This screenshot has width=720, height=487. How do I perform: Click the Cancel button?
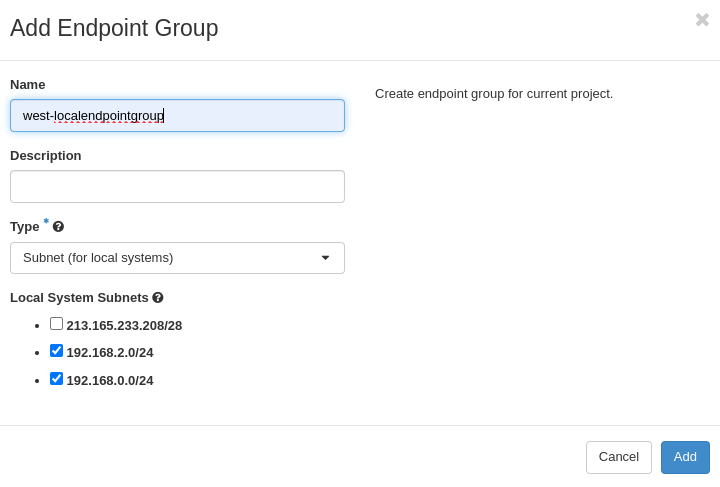click(x=618, y=457)
